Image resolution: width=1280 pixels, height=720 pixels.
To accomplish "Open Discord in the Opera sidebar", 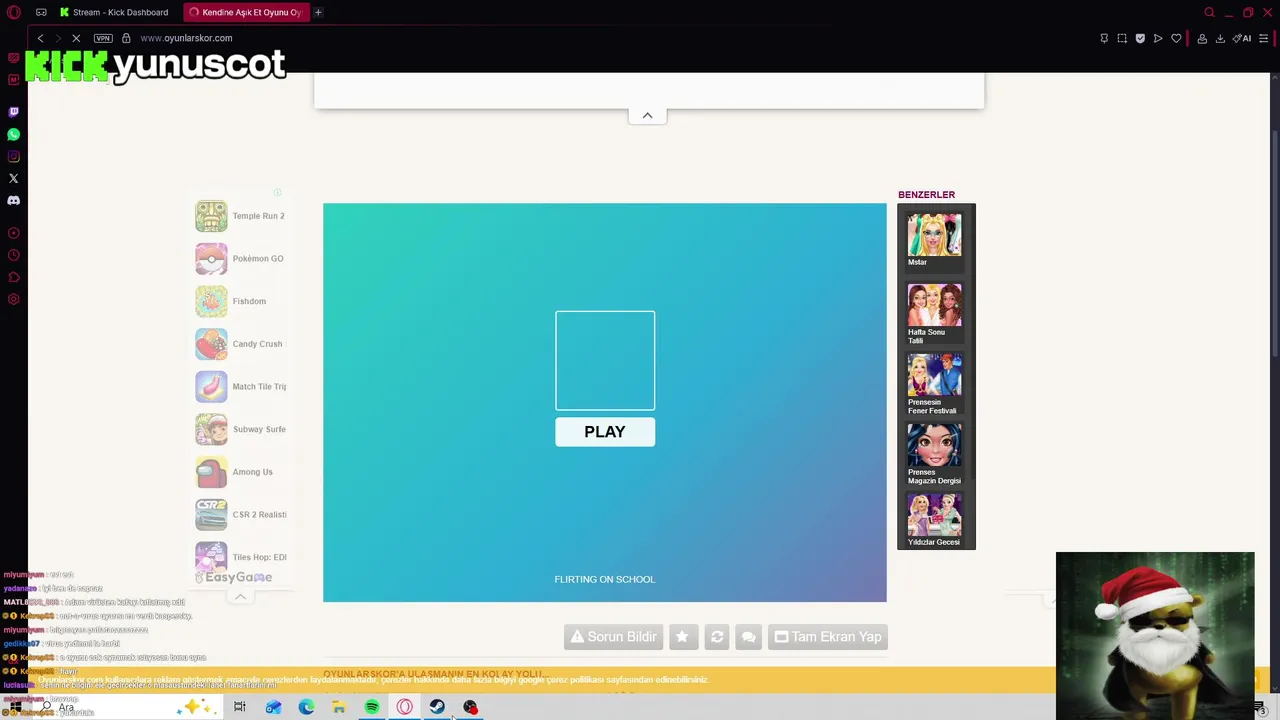I will tap(14, 200).
